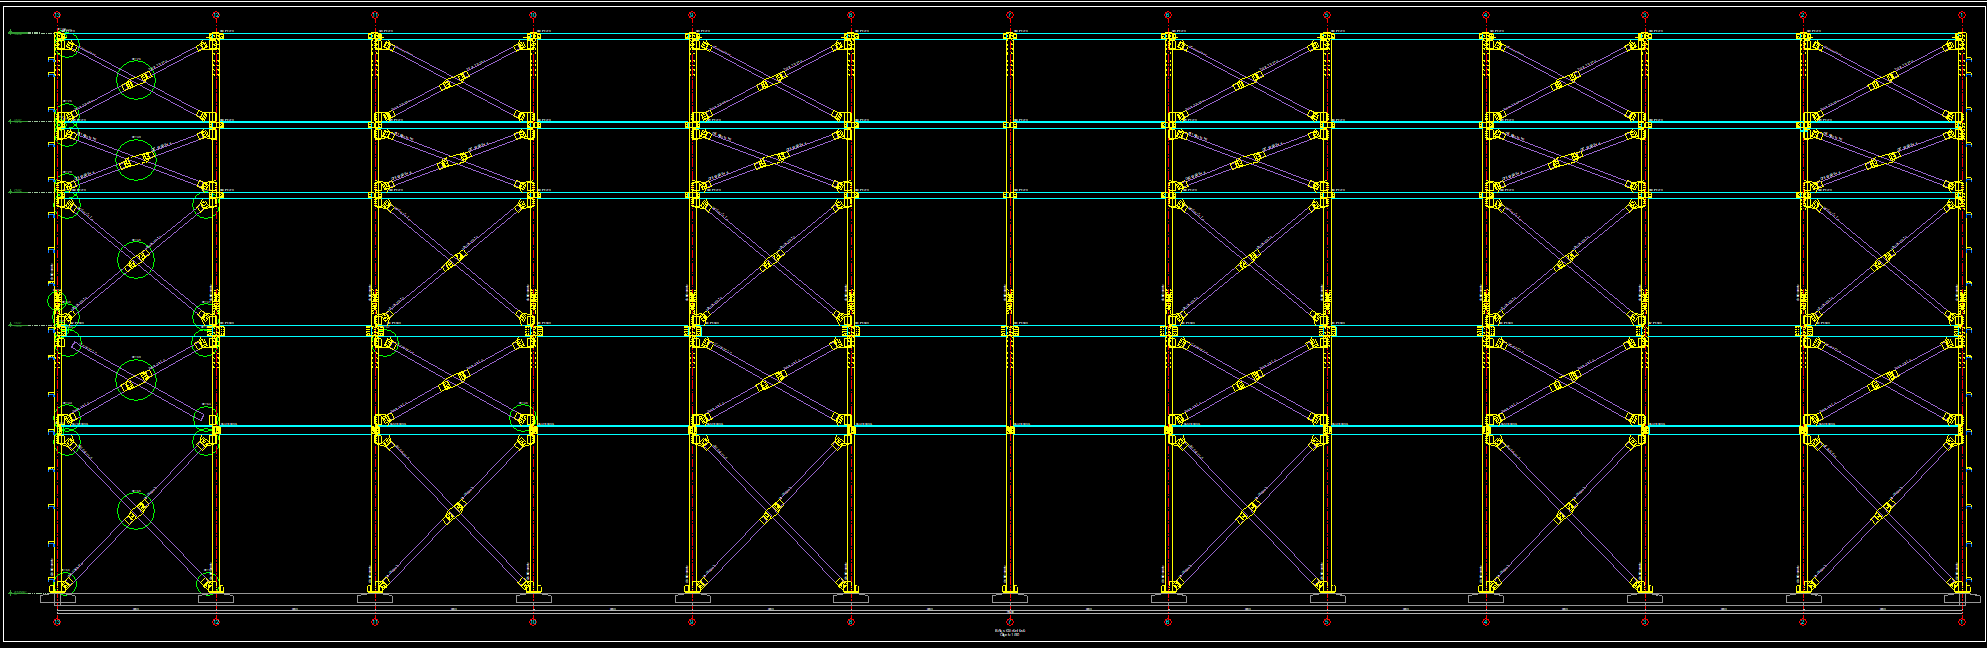Click the green detail circle on topmost-left brace crossing
The width and height of the screenshot is (1987, 648).
coord(136,80)
